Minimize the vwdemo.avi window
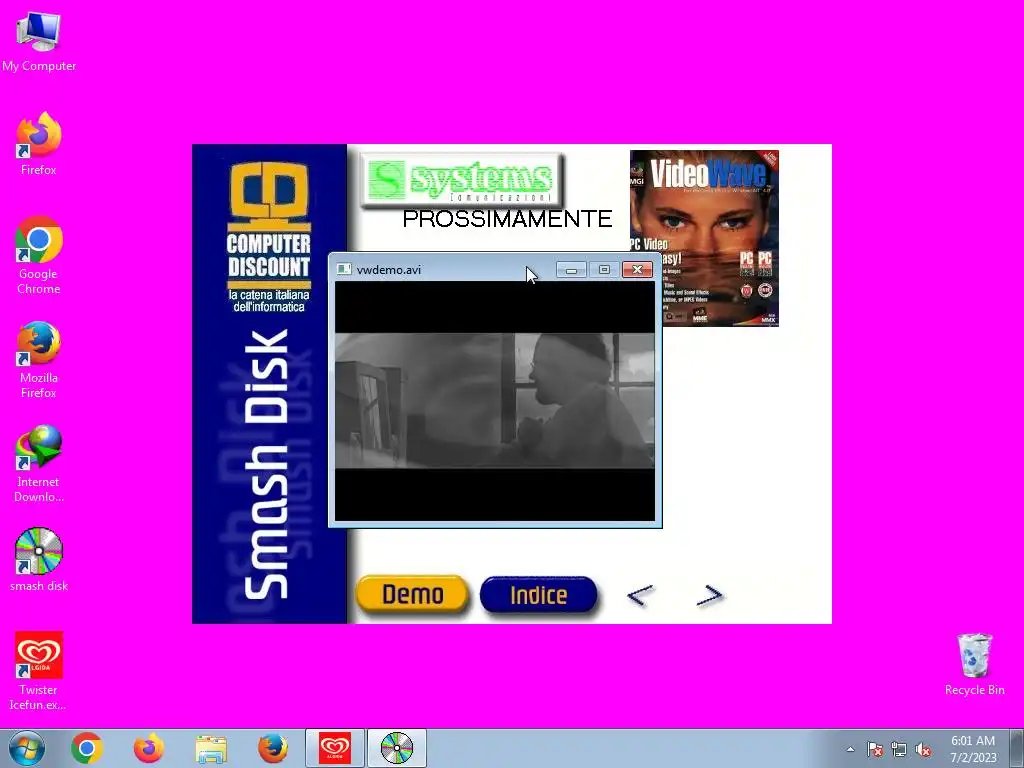 (571, 270)
